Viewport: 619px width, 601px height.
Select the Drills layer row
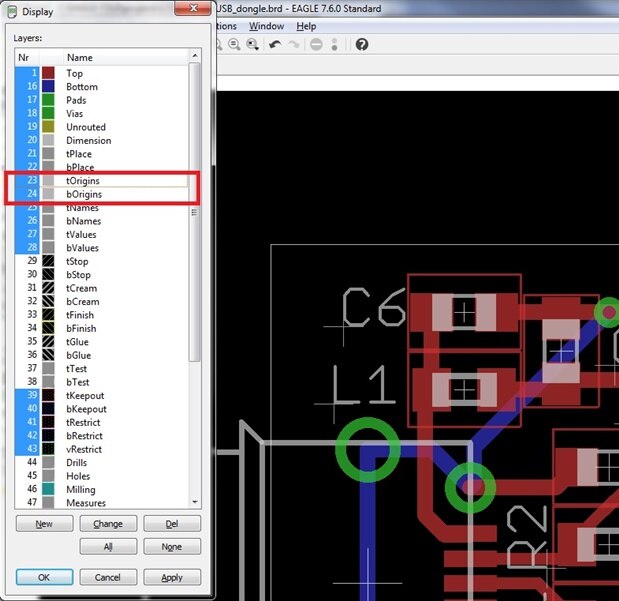pyautogui.click(x=102, y=462)
